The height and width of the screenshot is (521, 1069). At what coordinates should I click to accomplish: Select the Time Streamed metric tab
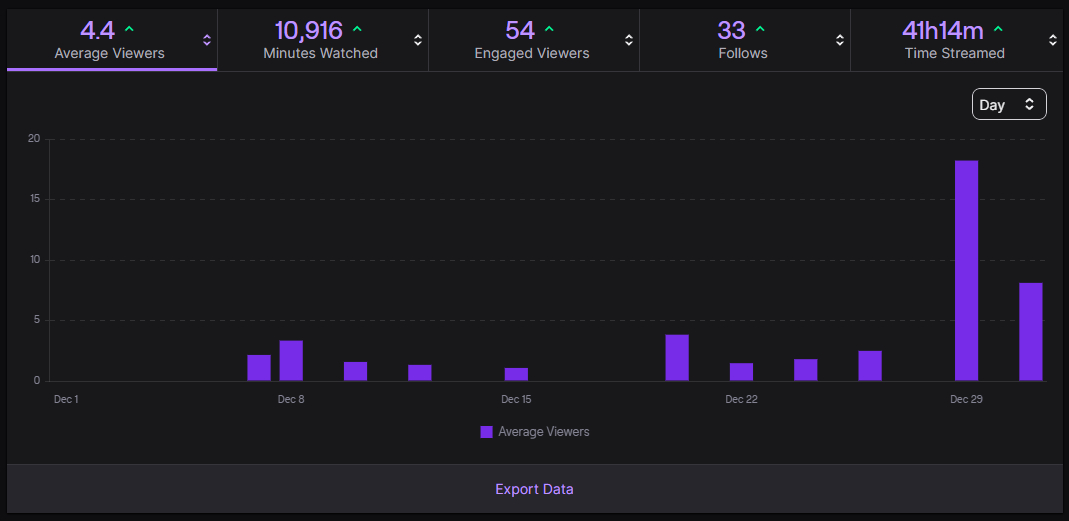[954, 40]
